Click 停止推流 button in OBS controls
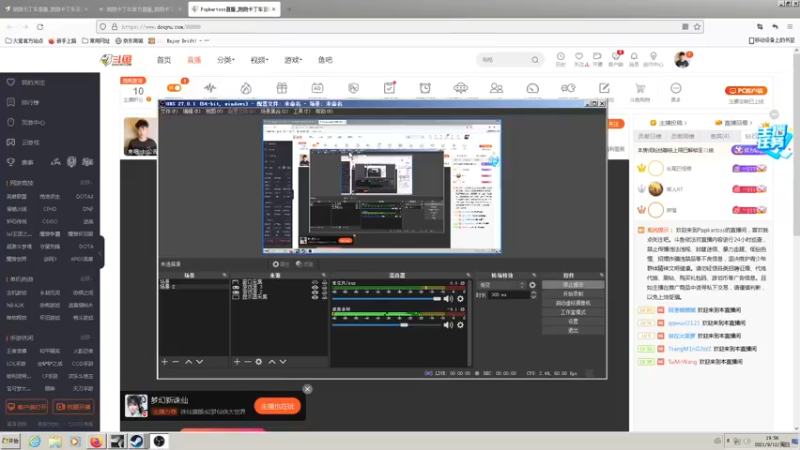 573,285
